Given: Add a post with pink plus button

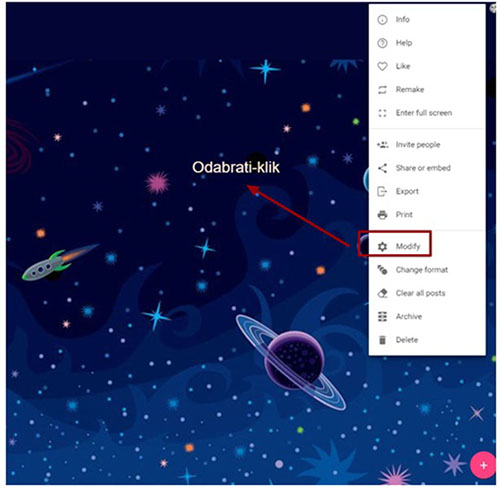Looking at the screenshot, I should point(483,465).
